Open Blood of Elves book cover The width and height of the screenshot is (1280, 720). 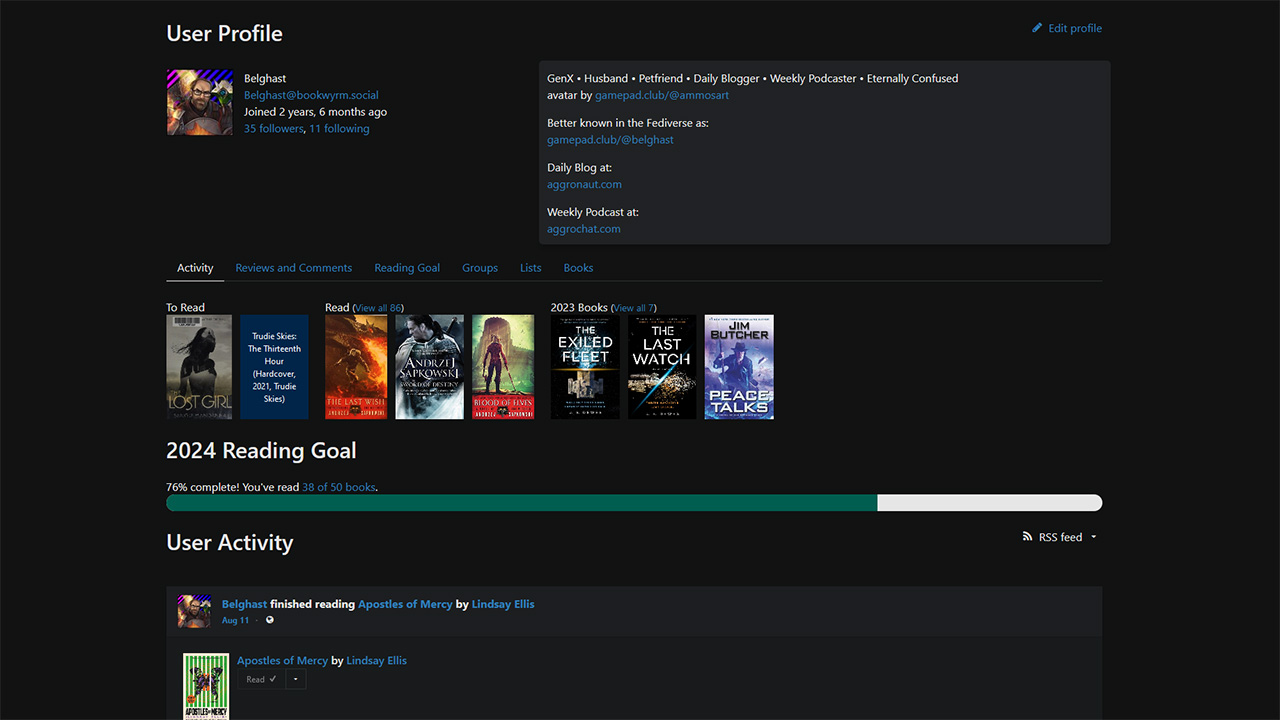(503, 367)
